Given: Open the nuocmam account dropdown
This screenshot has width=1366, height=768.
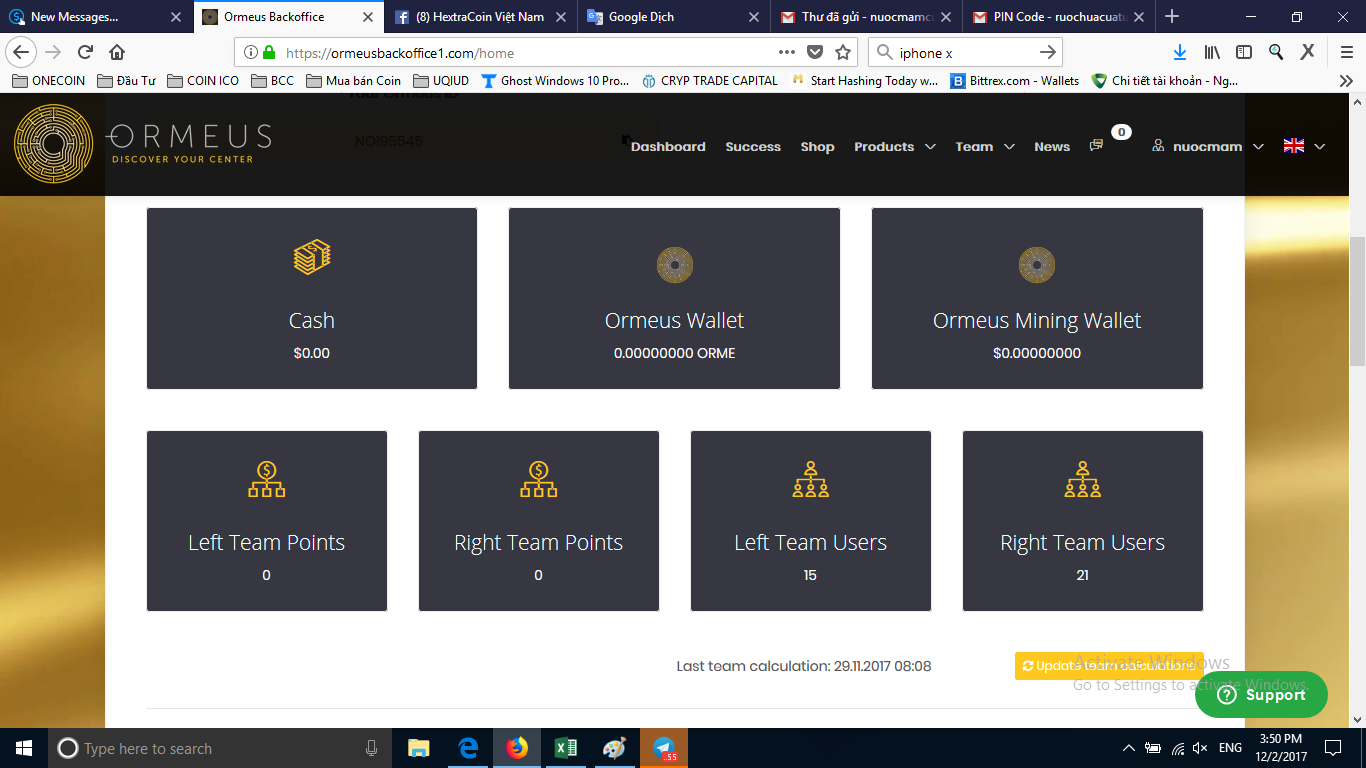Looking at the screenshot, I should [x=1208, y=146].
